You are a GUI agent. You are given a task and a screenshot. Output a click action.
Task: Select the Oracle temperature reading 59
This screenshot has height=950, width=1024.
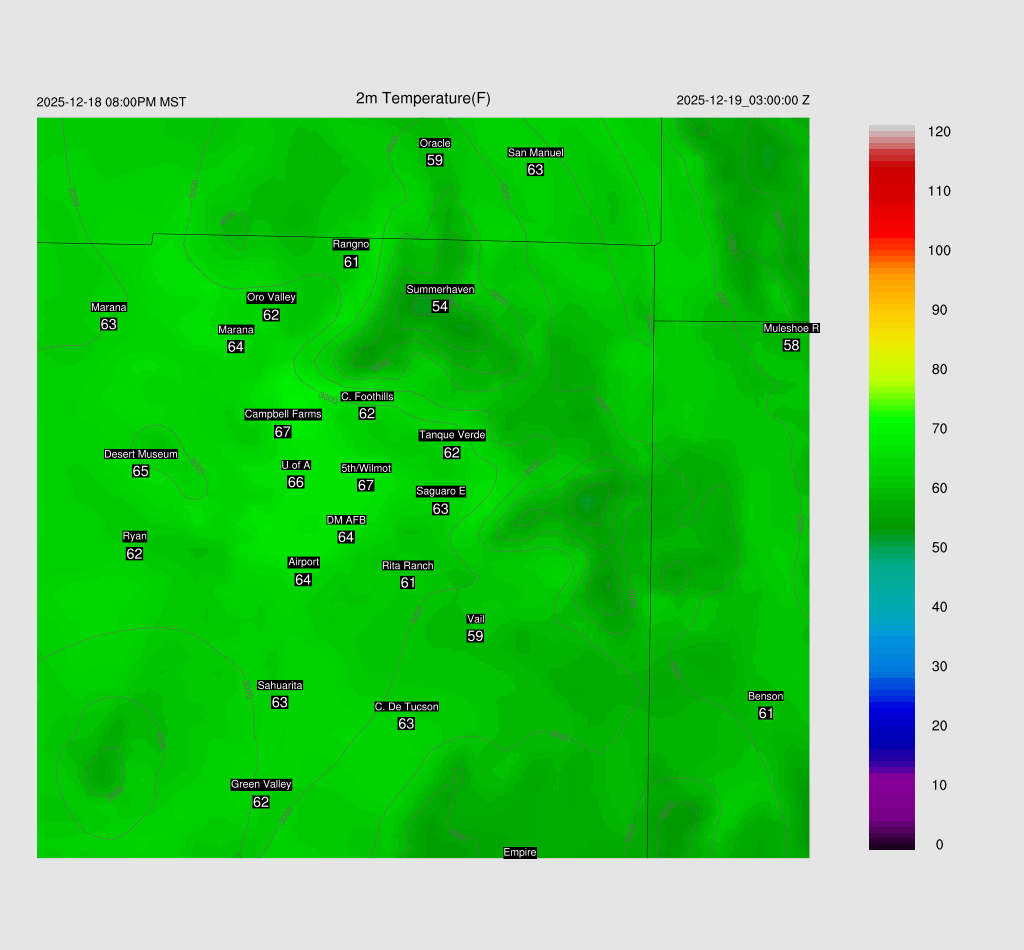point(434,160)
